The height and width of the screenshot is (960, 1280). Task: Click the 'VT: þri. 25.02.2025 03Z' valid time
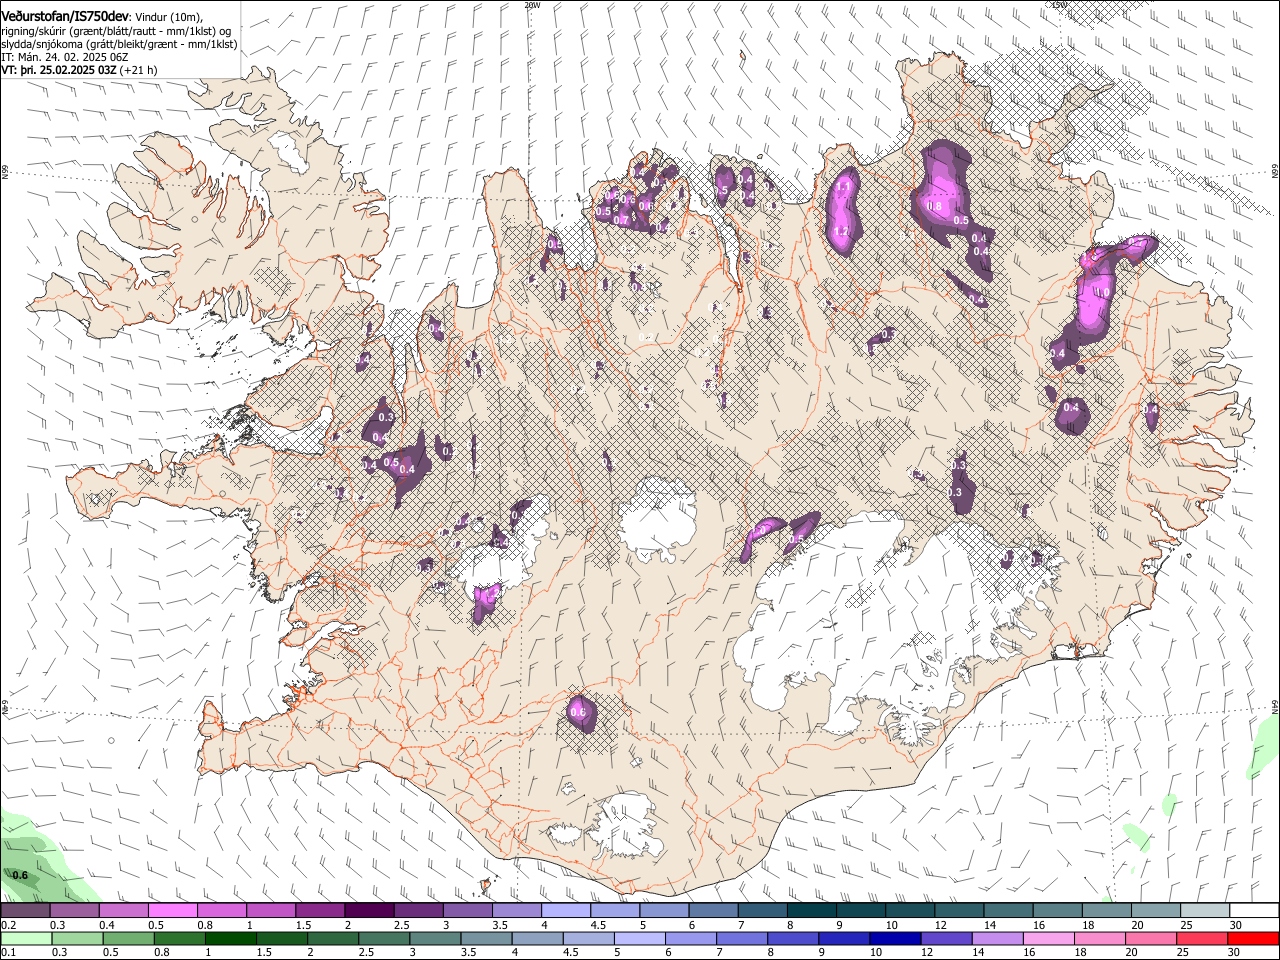coord(58,70)
